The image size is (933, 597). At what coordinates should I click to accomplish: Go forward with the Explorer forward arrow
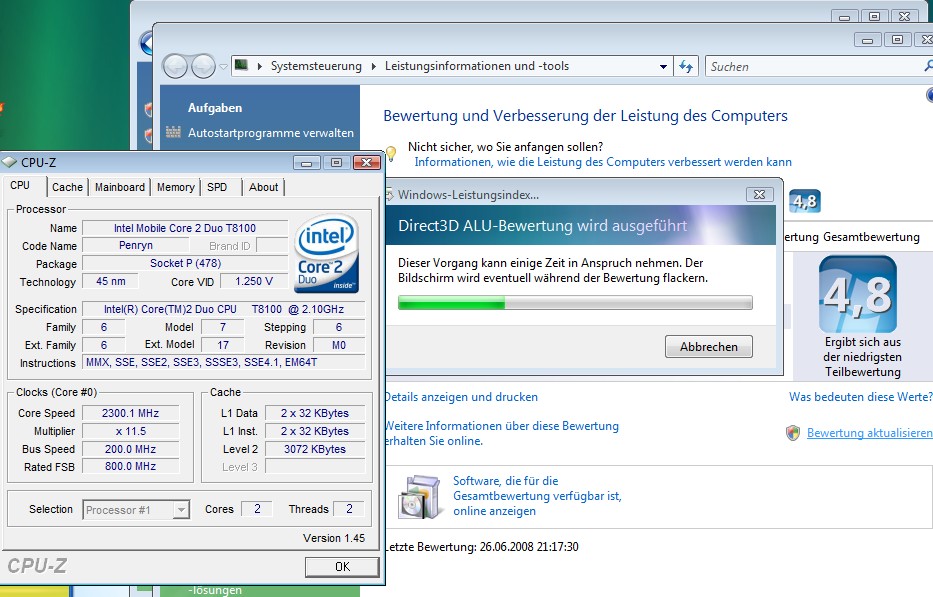point(202,66)
